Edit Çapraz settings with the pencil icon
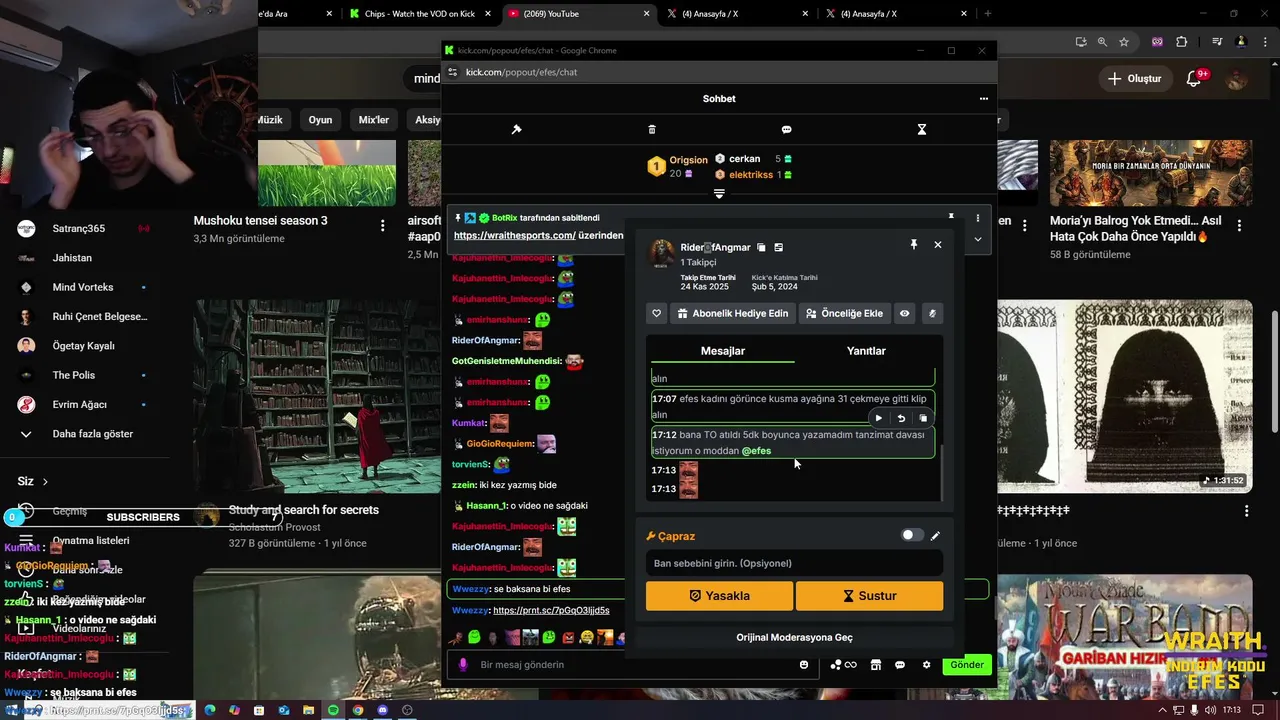This screenshot has width=1280, height=720. point(936,535)
